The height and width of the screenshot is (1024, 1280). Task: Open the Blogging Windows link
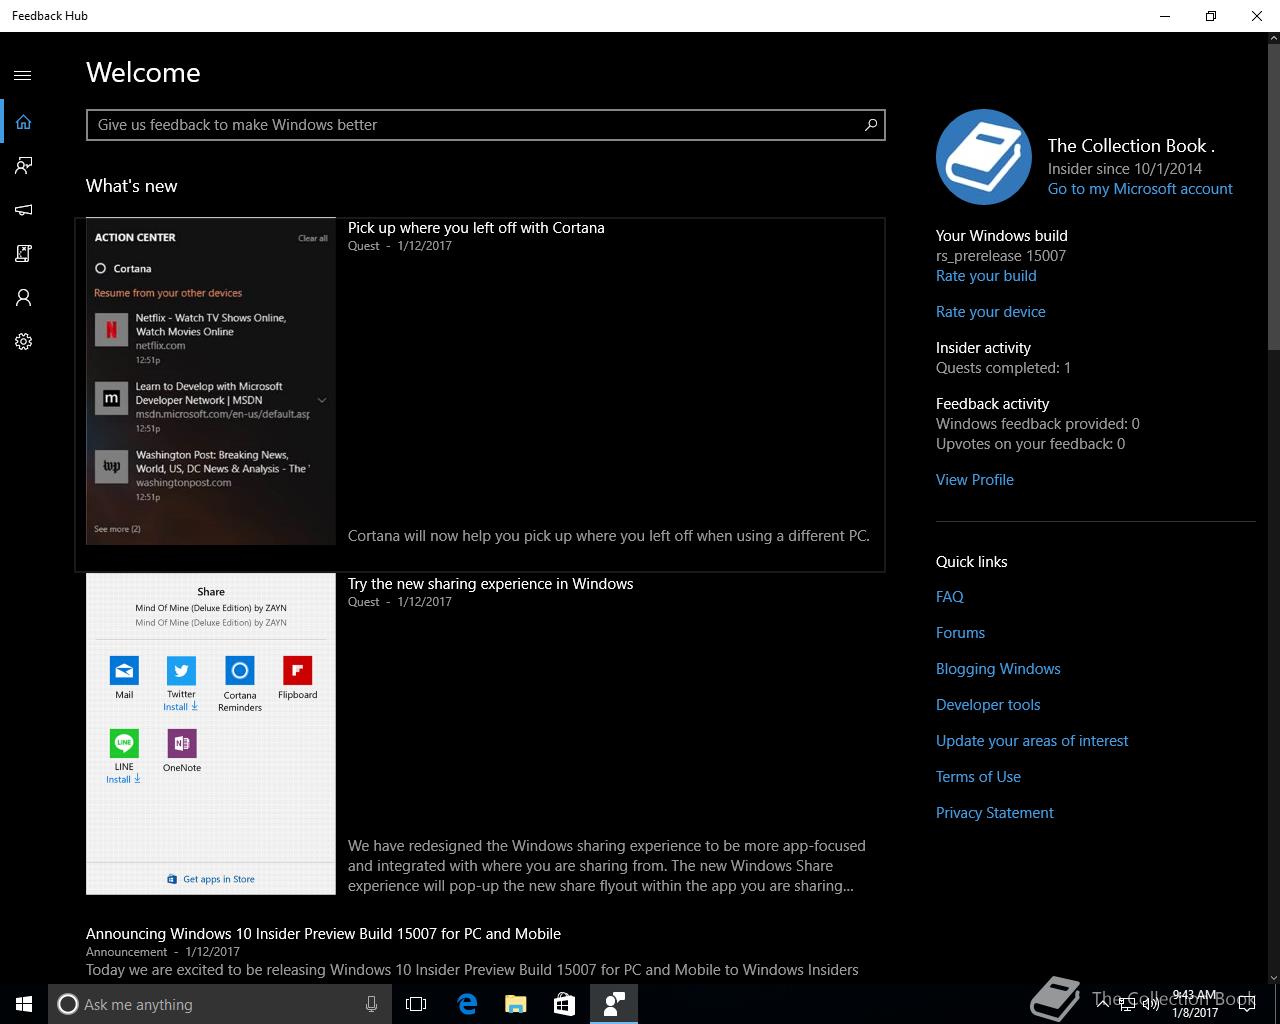998,669
